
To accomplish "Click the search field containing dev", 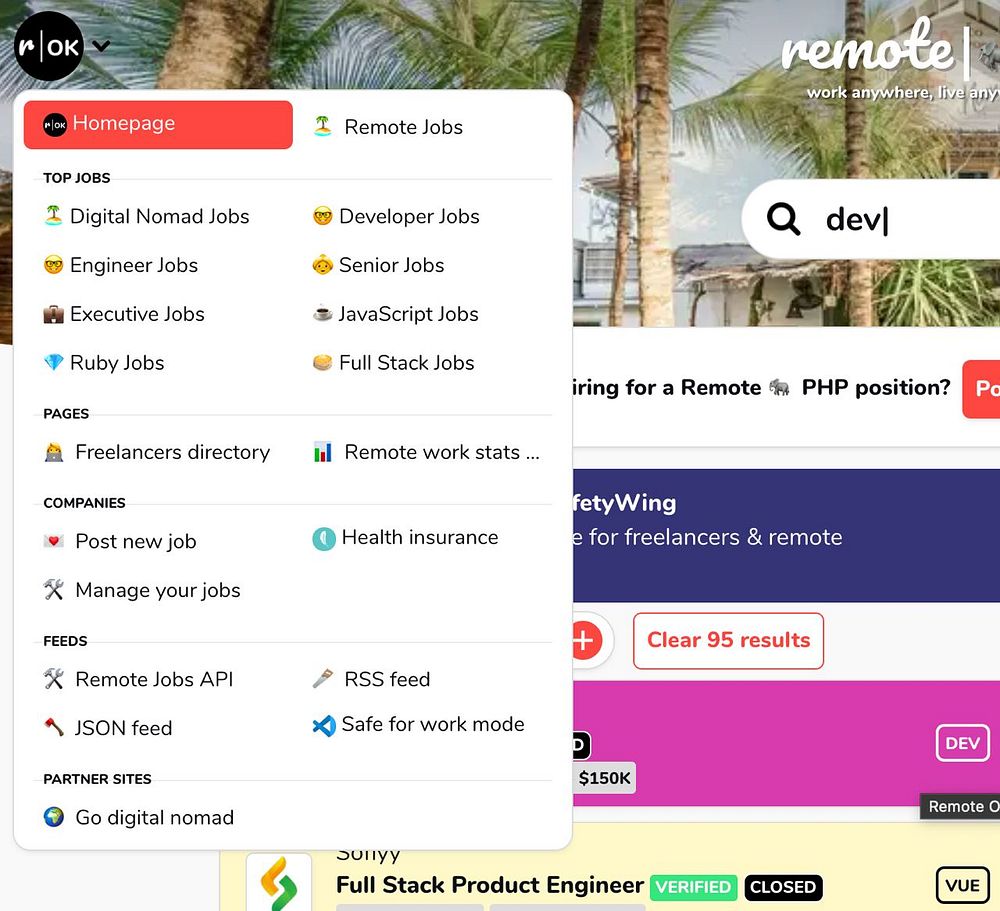I will (871, 219).
